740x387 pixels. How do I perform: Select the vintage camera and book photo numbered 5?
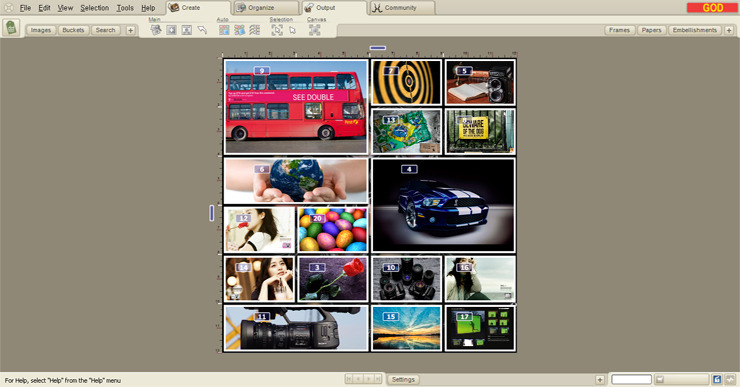[480, 83]
